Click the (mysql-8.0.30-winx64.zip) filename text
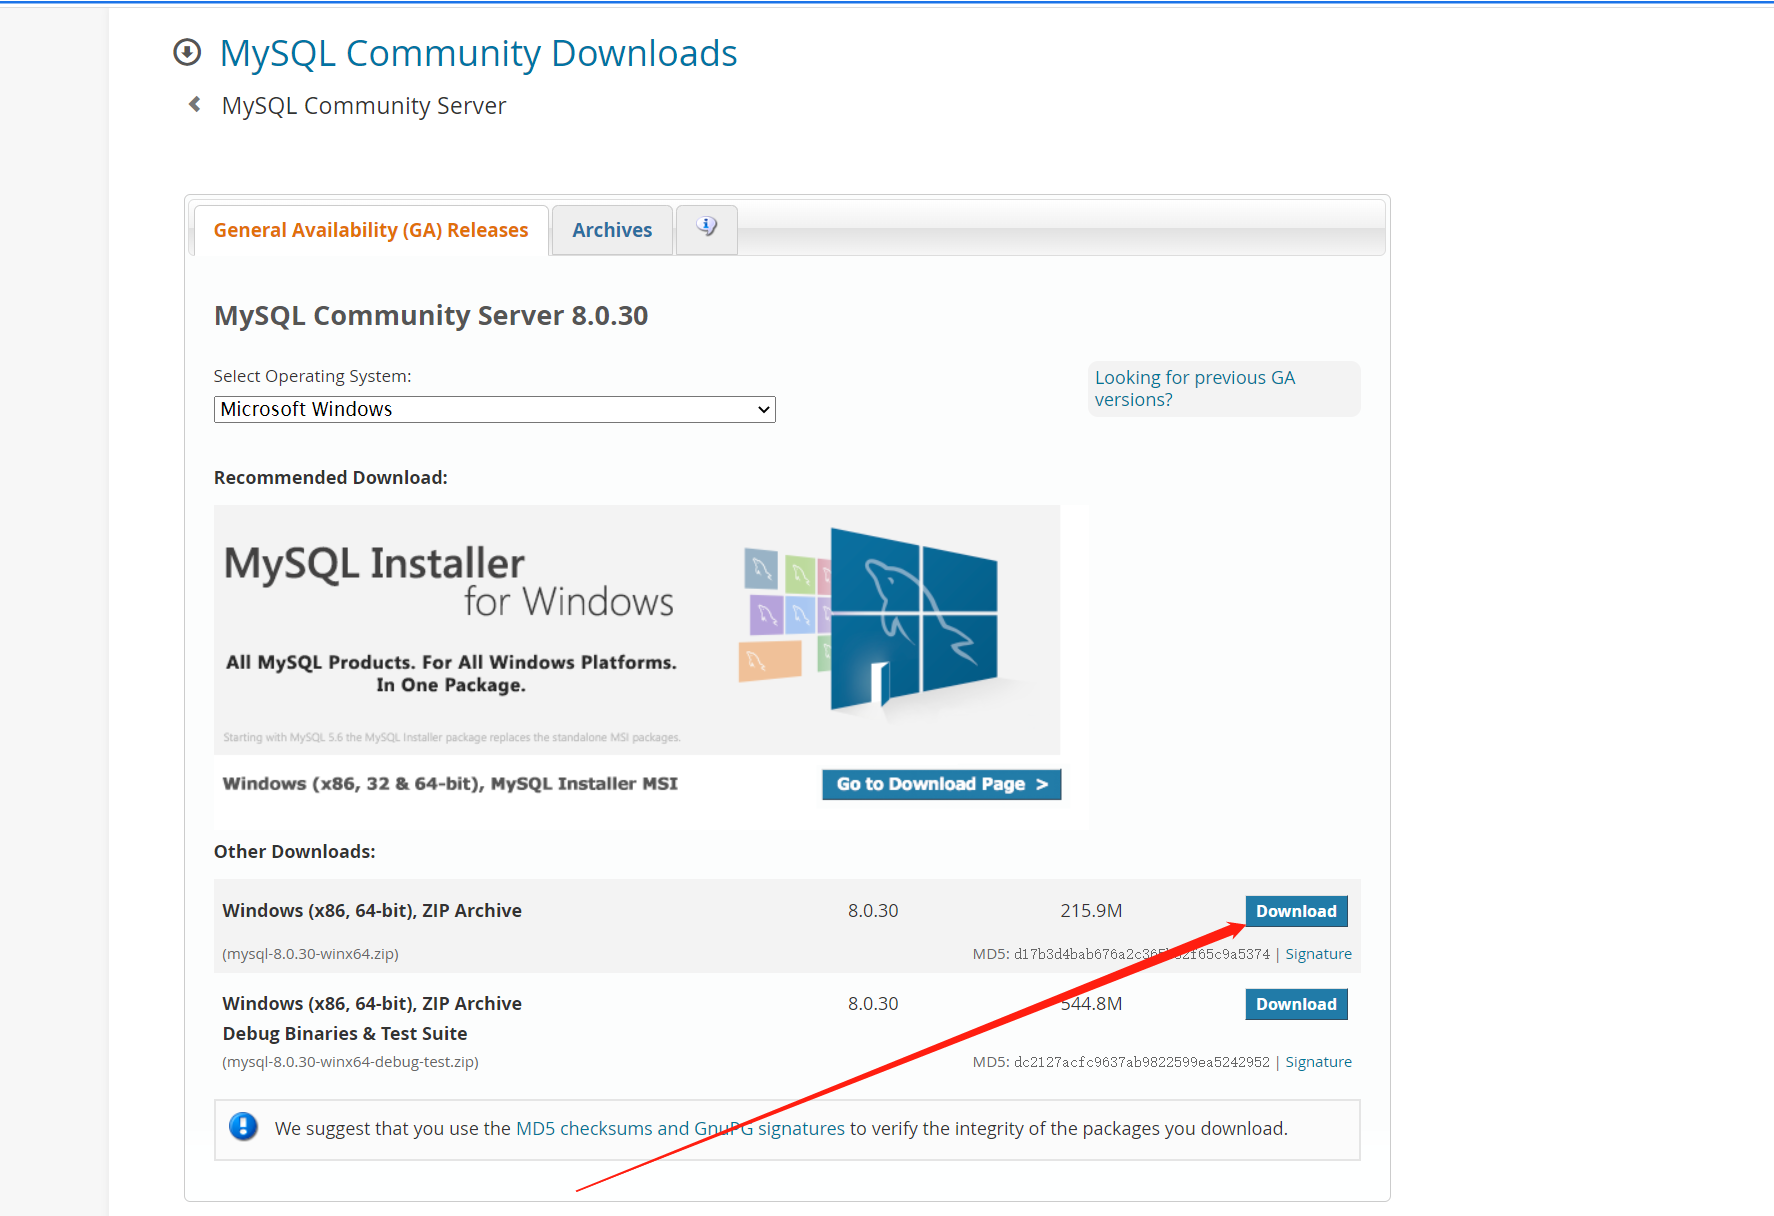This screenshot has width=1774, height=1216. (310, 954)
